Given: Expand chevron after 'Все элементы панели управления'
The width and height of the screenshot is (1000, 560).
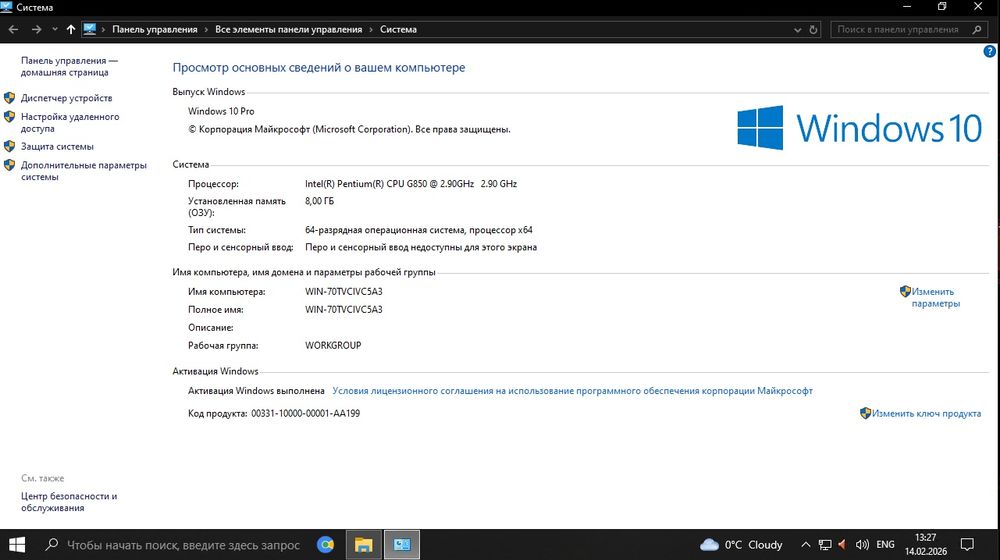Looking at the screenshot, I should (x=371, y=29).
